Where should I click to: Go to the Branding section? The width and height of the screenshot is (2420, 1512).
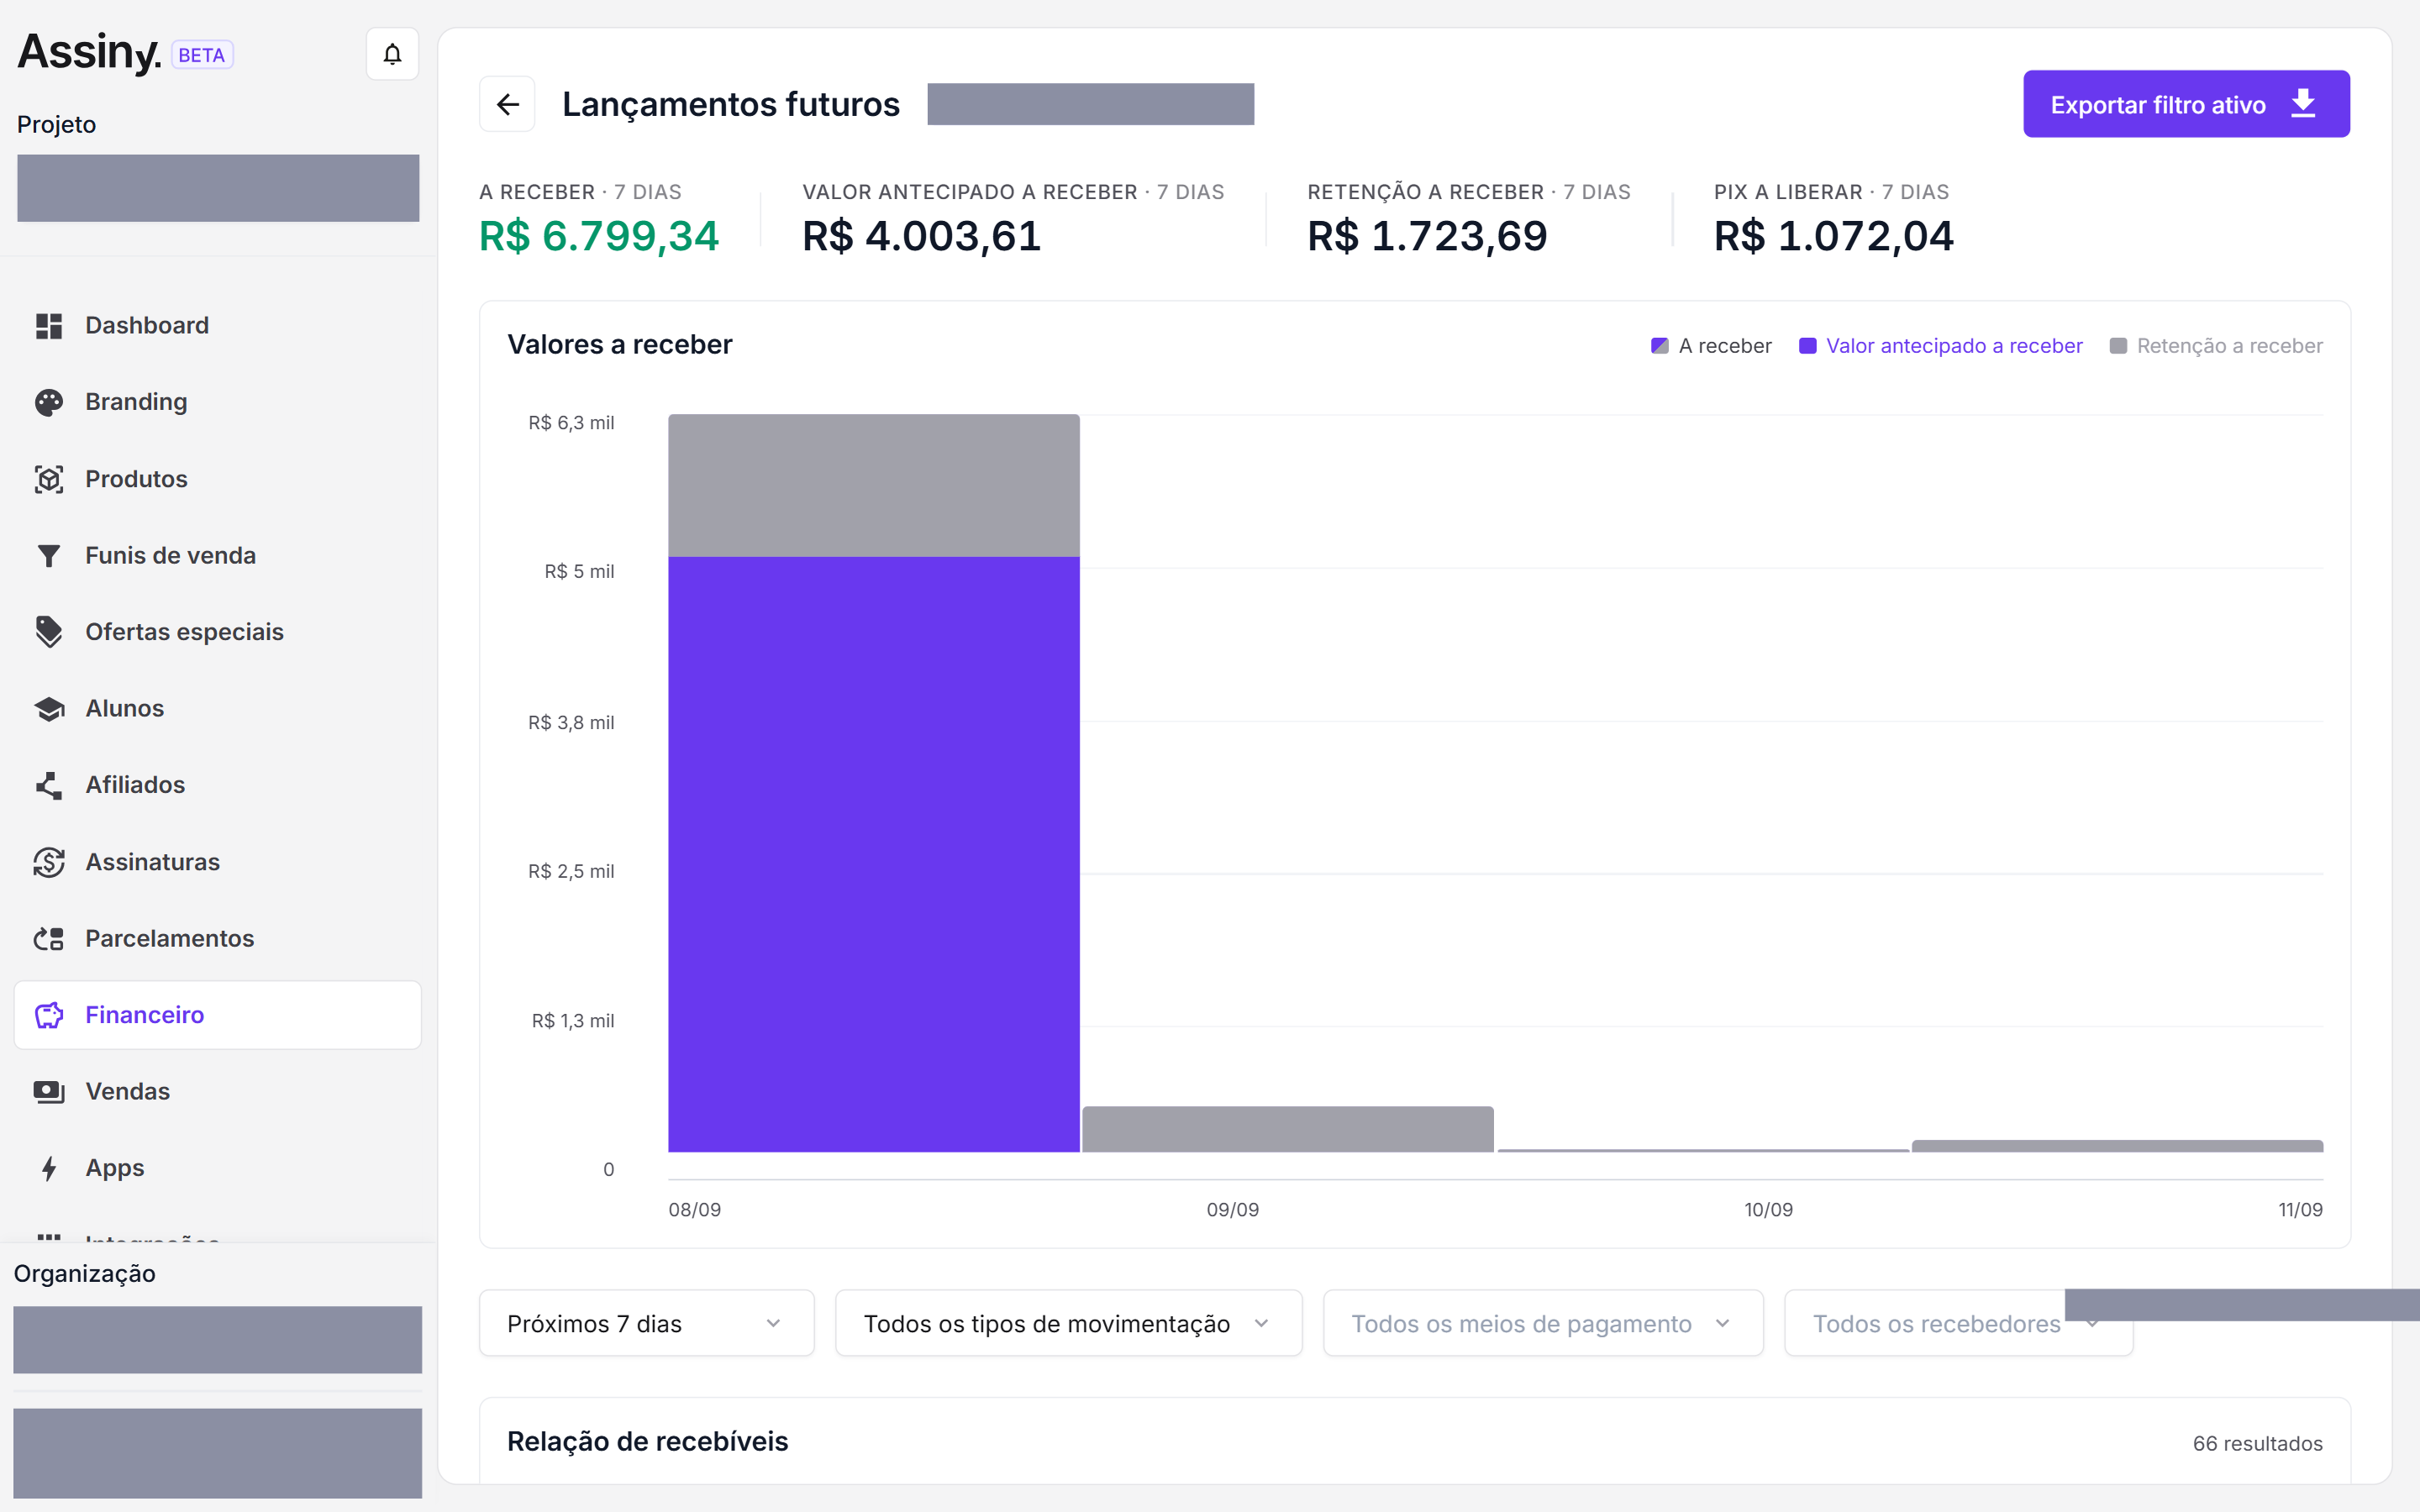(x=218, y=402)
